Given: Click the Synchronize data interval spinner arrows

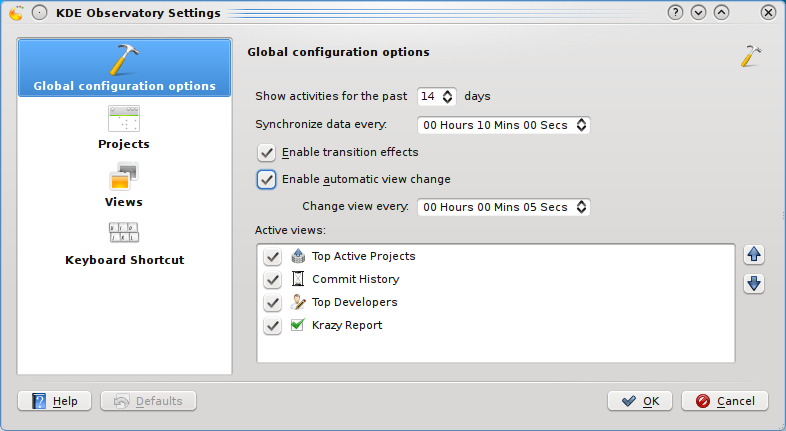Looking at the screenshot, I should [581, 126].
